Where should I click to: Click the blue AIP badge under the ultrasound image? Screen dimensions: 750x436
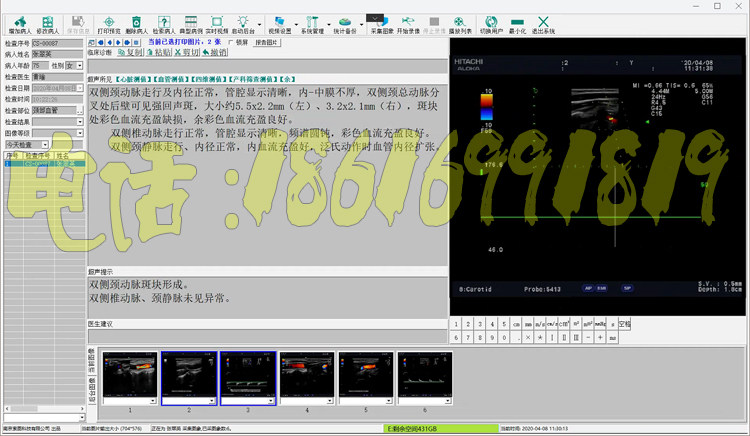coord(588,288)
